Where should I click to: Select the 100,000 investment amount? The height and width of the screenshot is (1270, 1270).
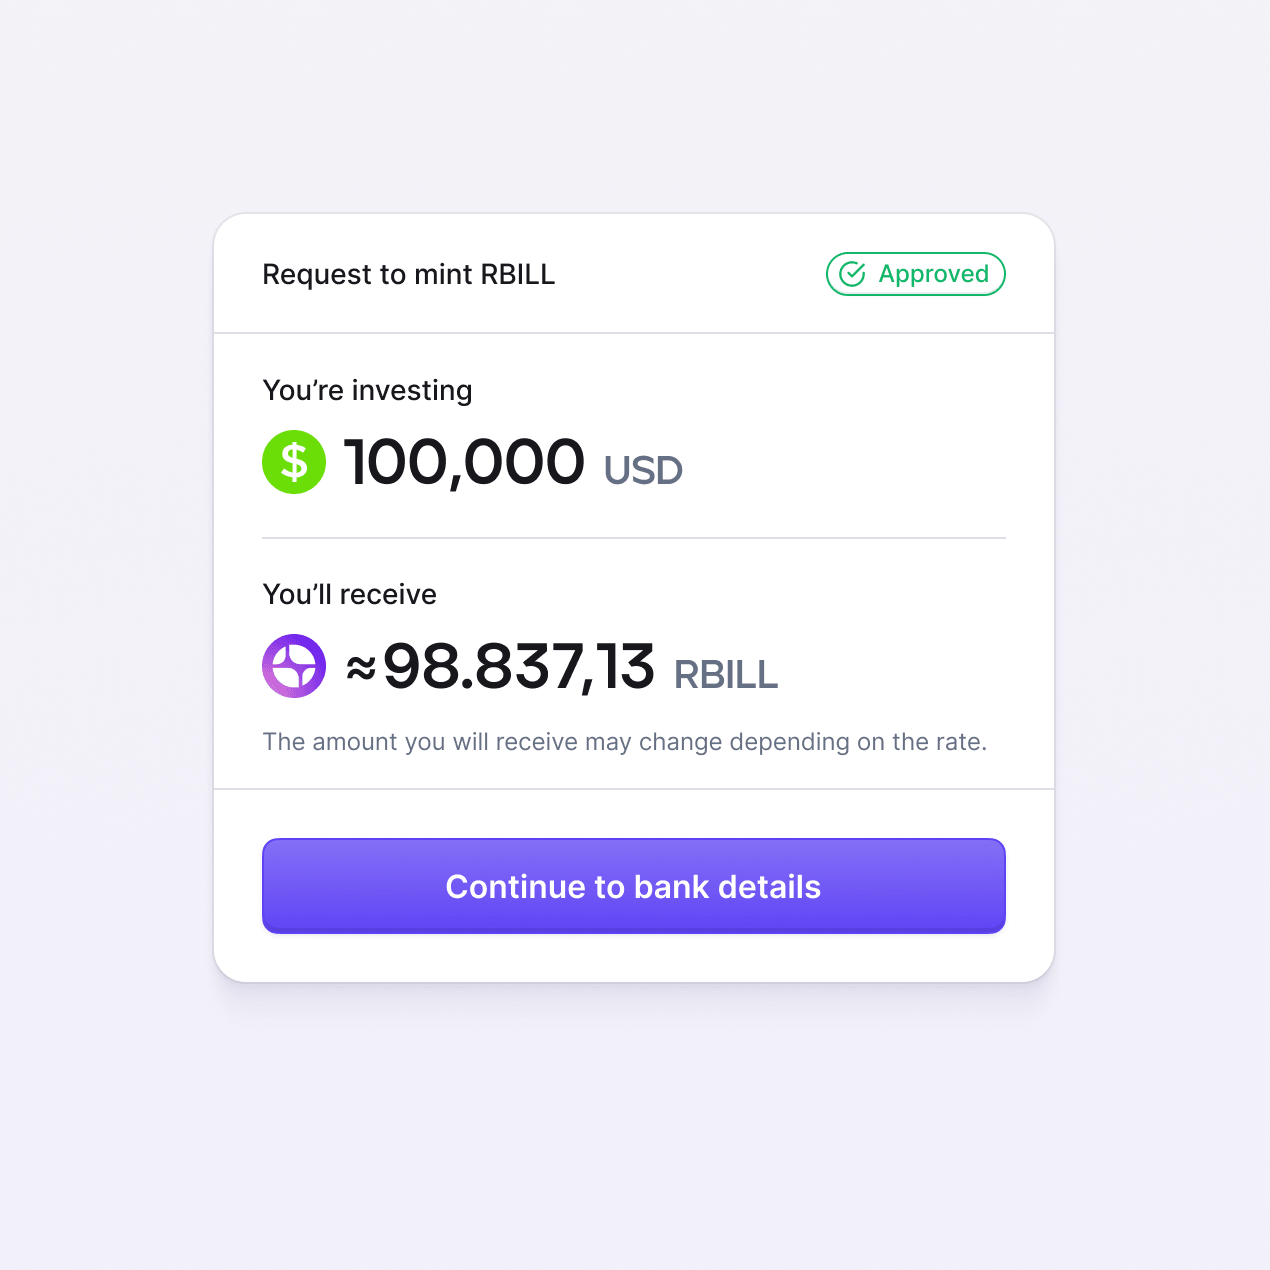464,463
